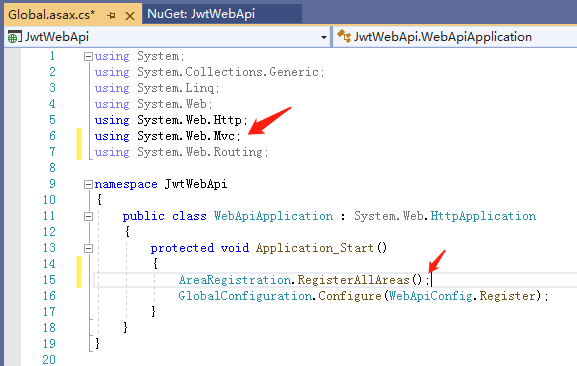Image resolution: width=577 pixels, height=366 pixels.
Task: Collapse the namespace JwtWebApi block
Action: pos(88,184)
